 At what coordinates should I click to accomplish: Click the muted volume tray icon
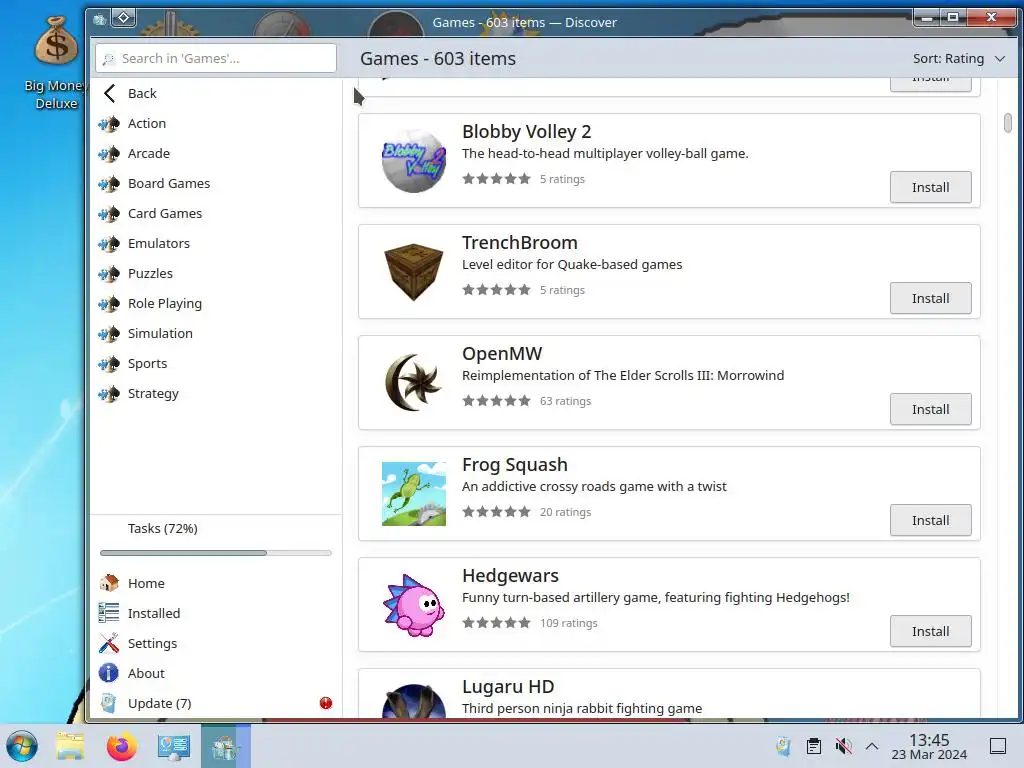pos(843,746)
